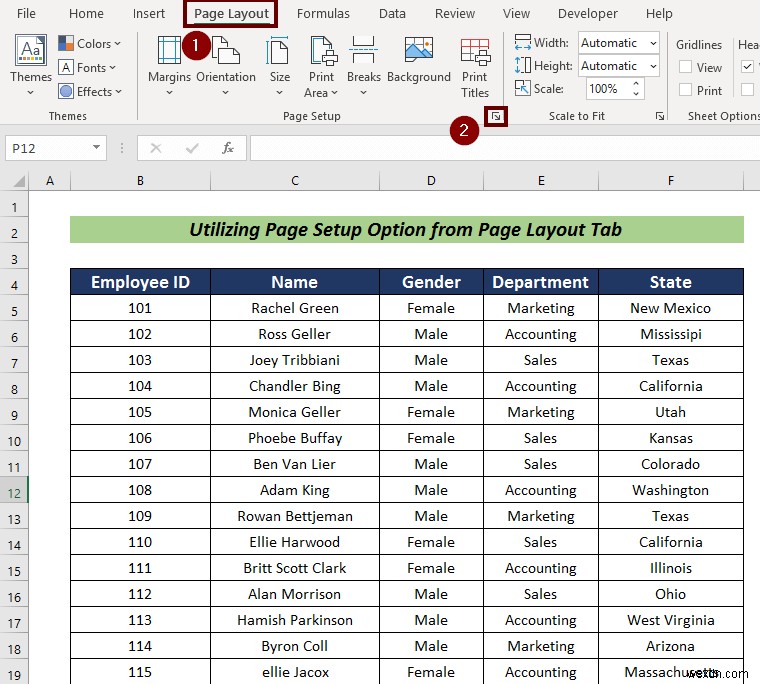Click the Select All corner triangle
Image resolution: width=760 pixels, height=684 pixels.
(18, 181)
